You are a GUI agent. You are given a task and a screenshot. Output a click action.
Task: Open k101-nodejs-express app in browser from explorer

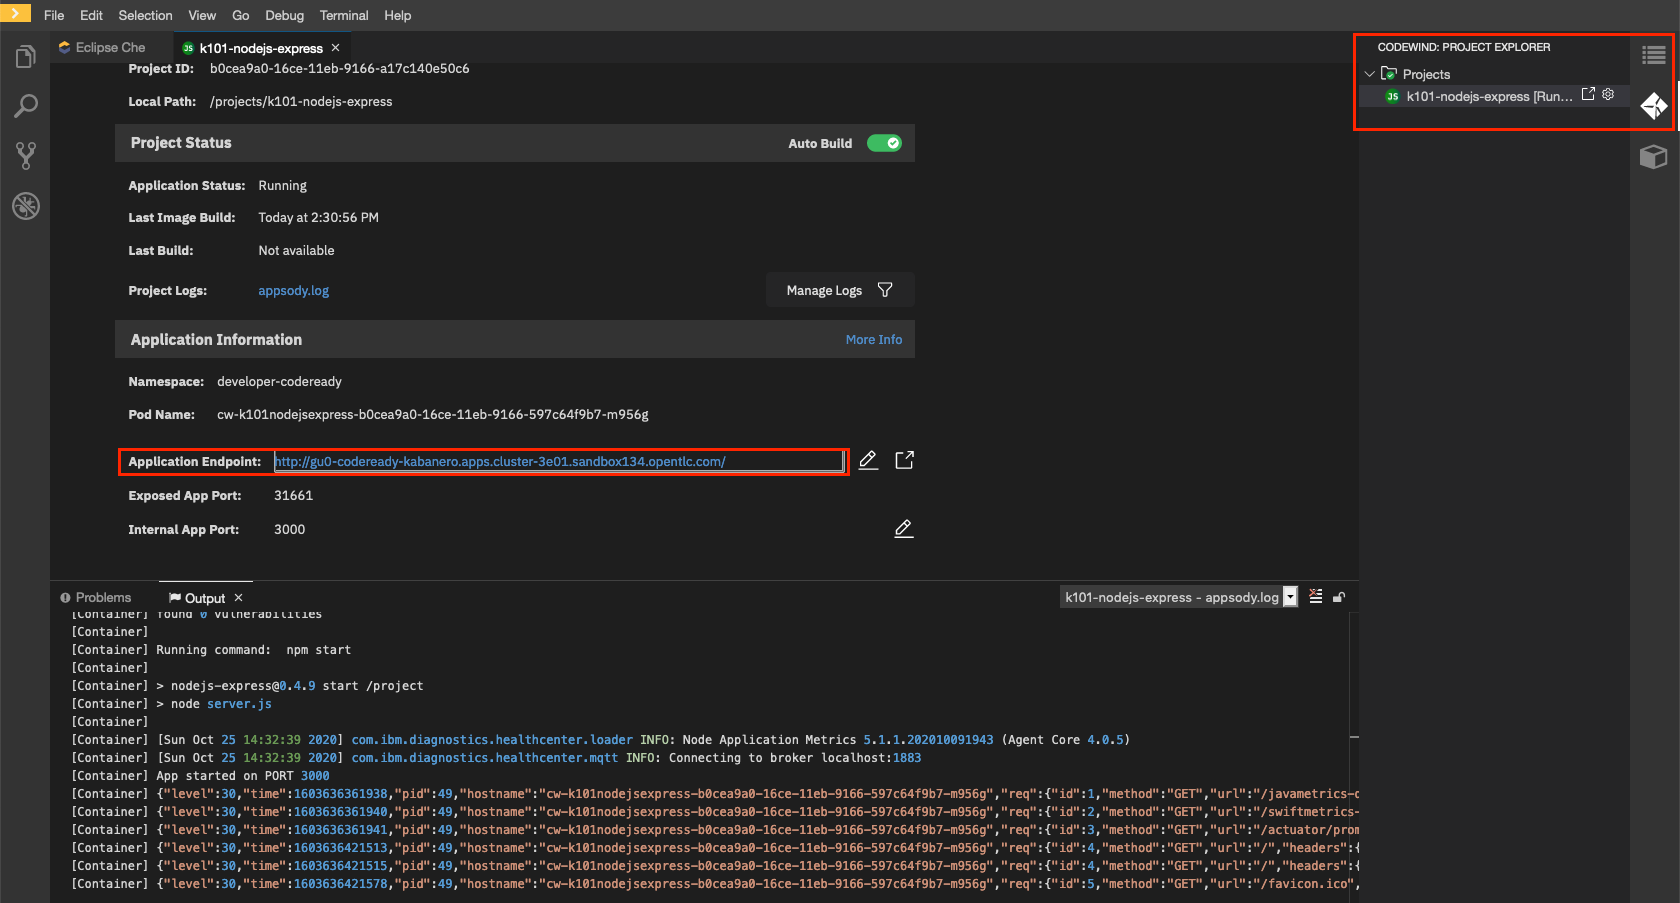point(1588,95)
